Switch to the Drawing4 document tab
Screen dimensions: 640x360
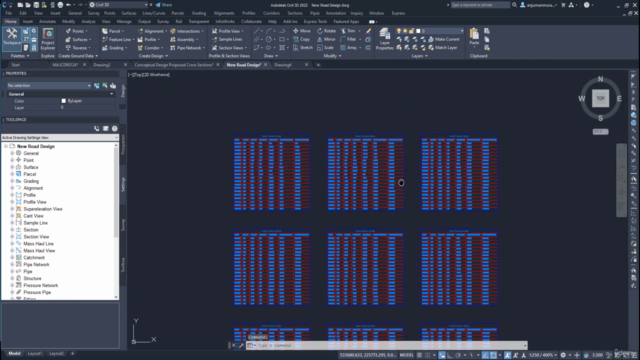283,65
